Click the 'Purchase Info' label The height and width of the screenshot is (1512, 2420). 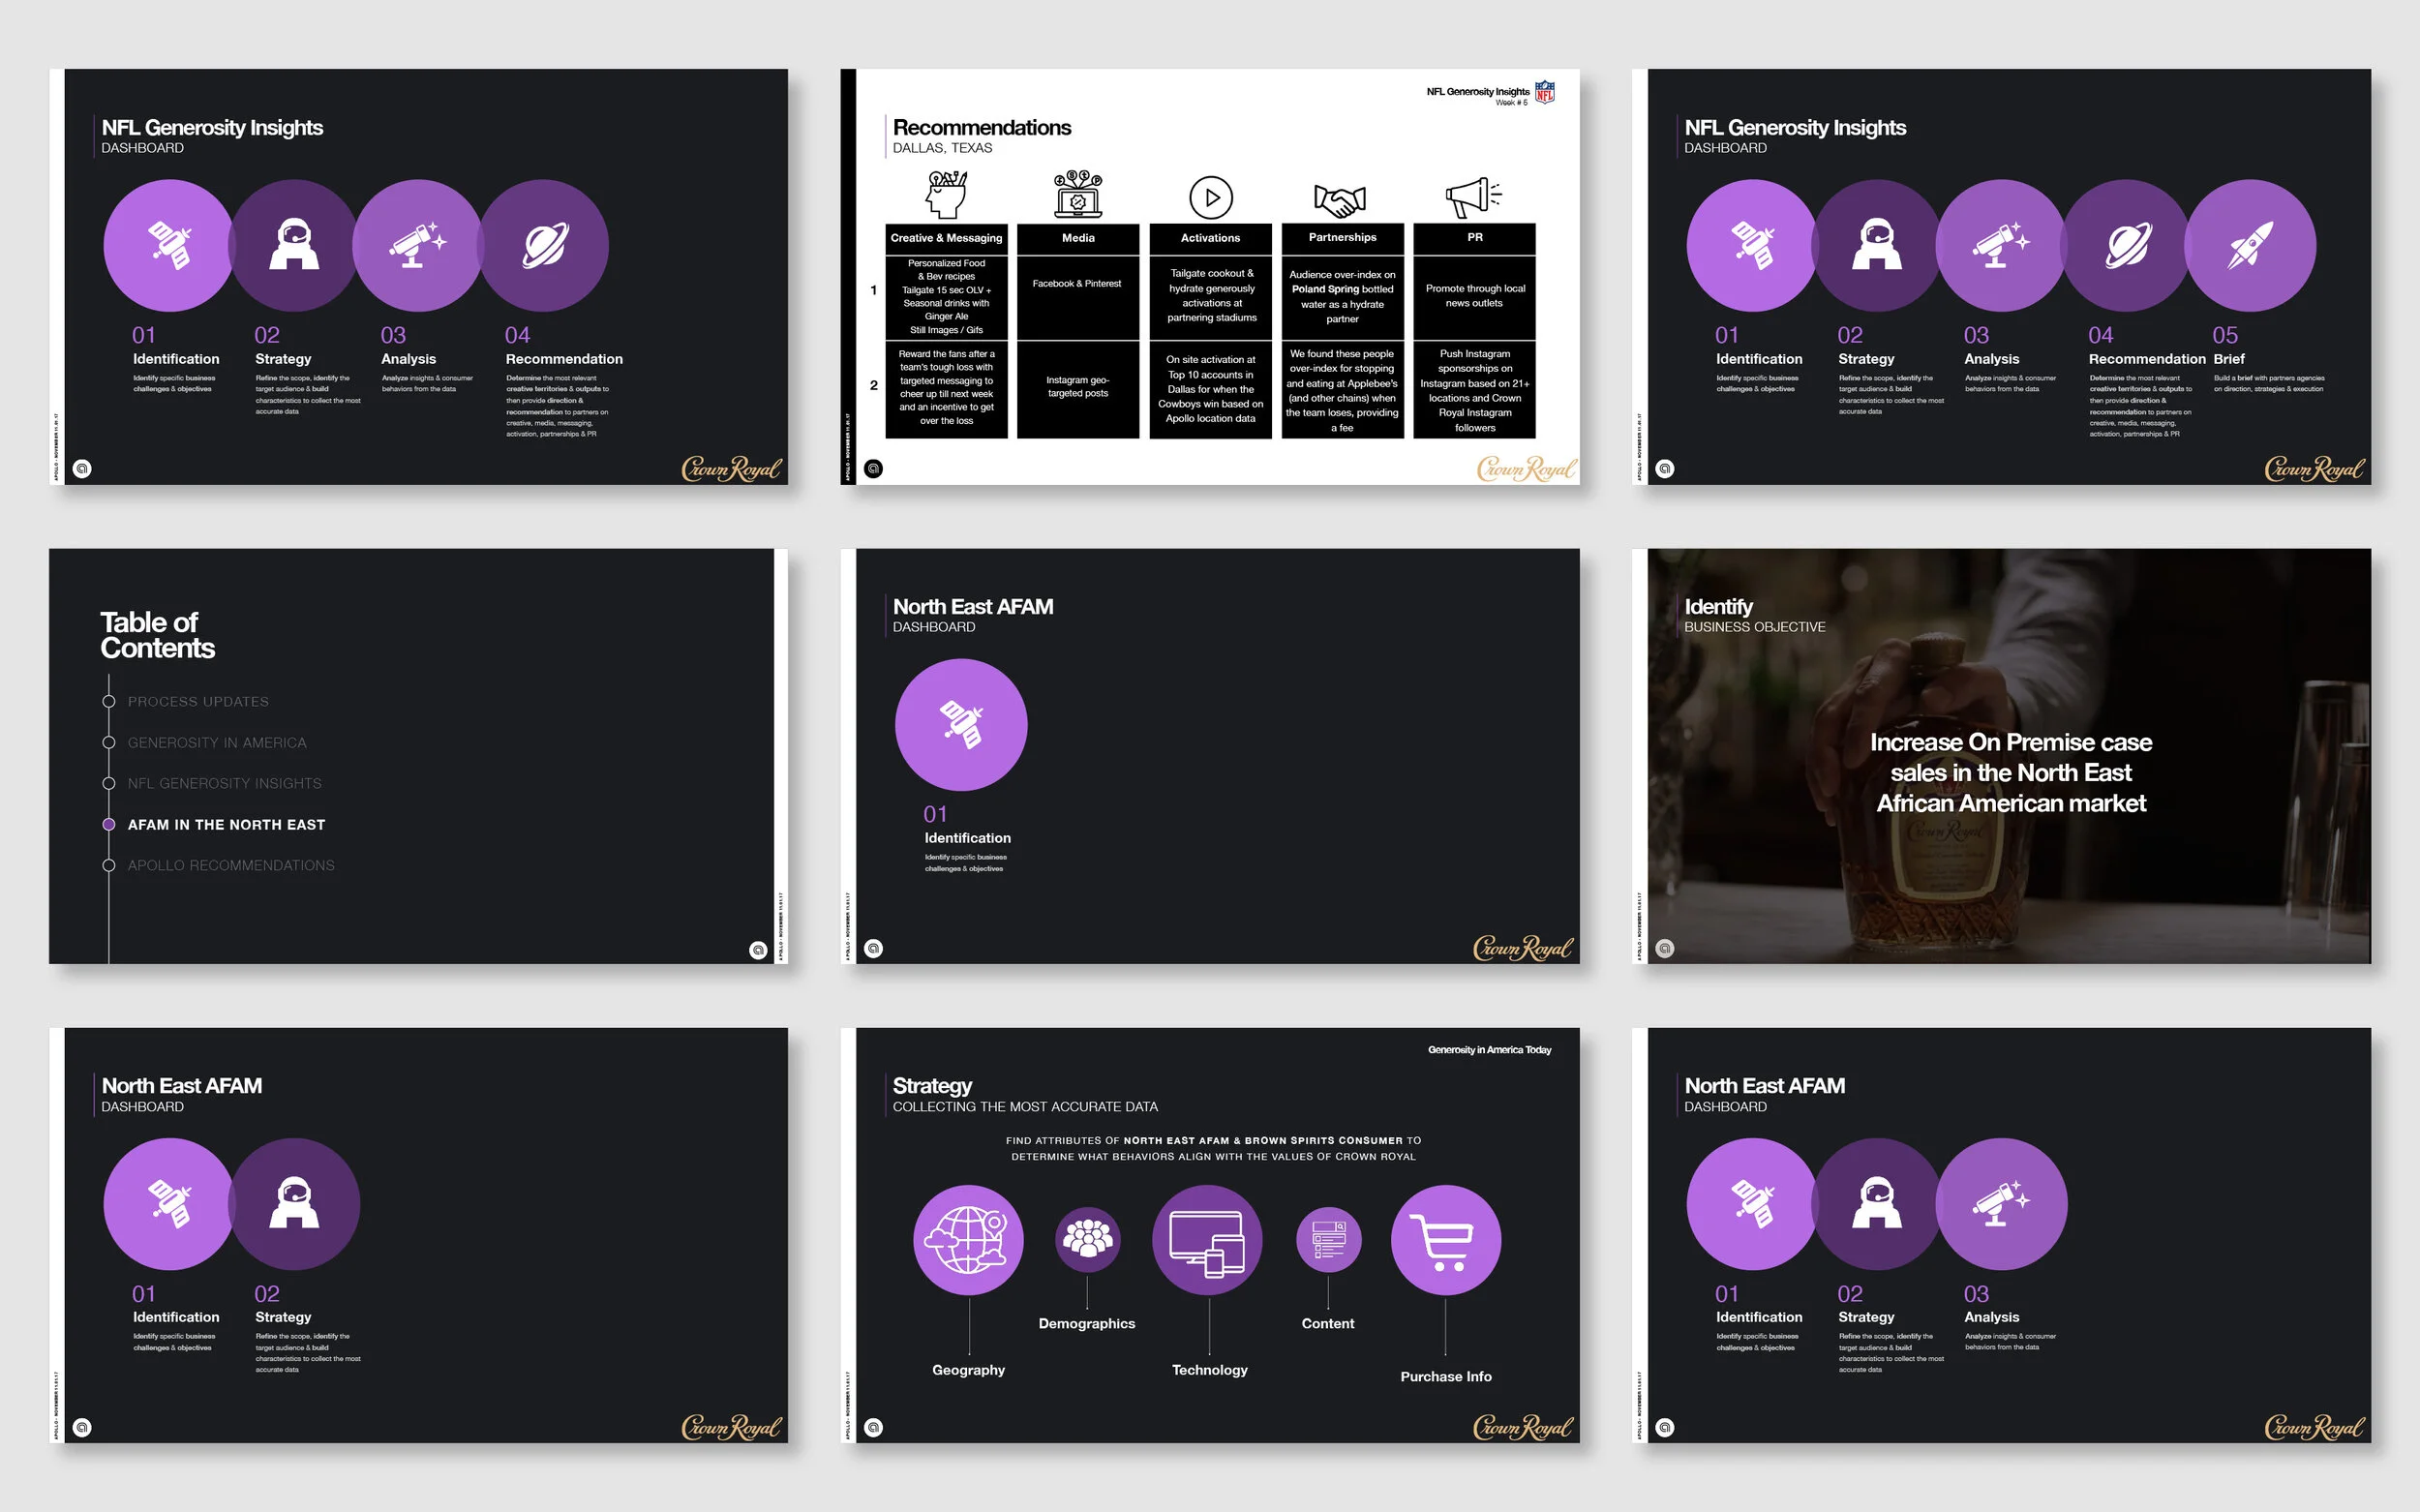(1446, 1377)
